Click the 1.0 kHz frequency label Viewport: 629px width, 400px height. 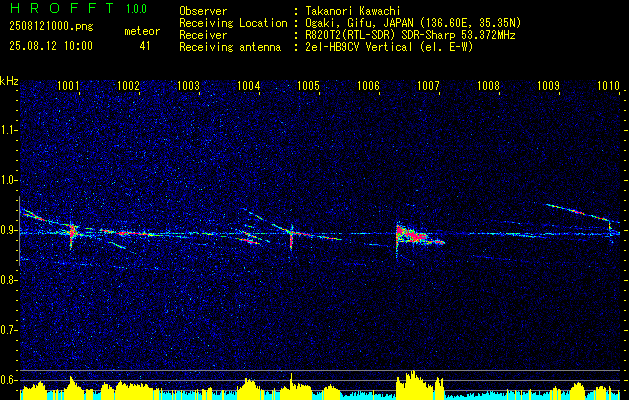[x=9, y=181]
